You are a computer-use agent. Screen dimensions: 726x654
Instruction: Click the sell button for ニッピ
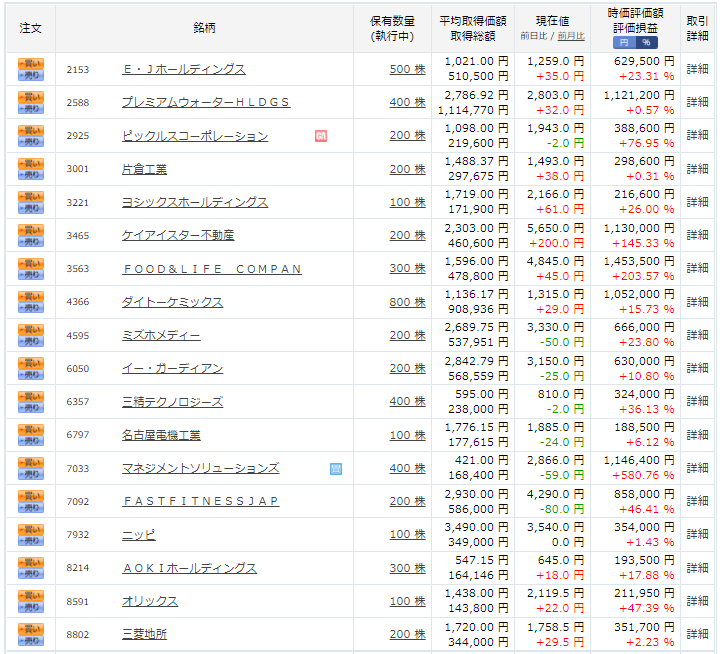31,541
